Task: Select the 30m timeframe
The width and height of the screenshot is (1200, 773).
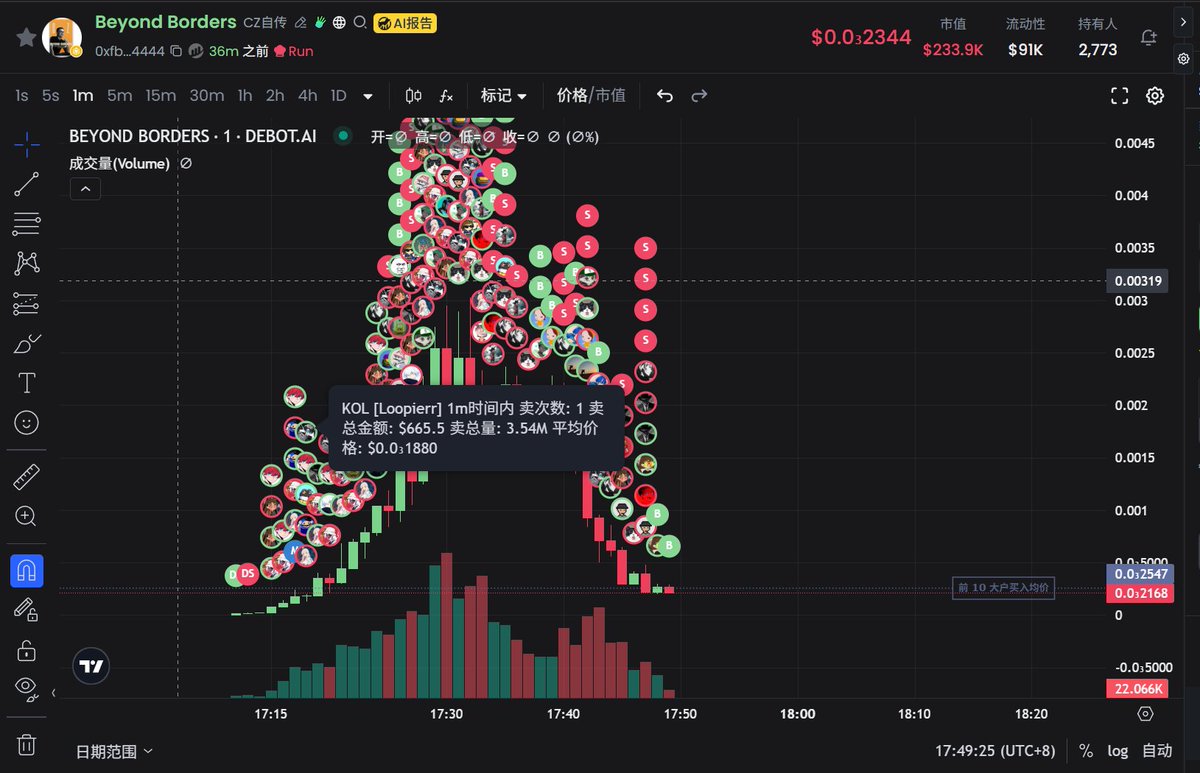Action: point(206,96)
